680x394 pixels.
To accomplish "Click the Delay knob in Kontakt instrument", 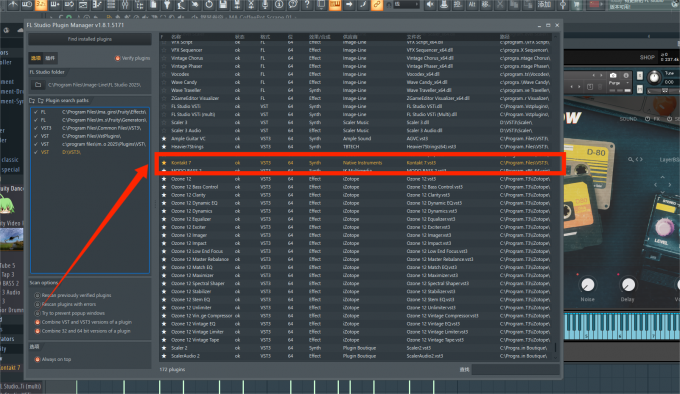I will [628, 285].
